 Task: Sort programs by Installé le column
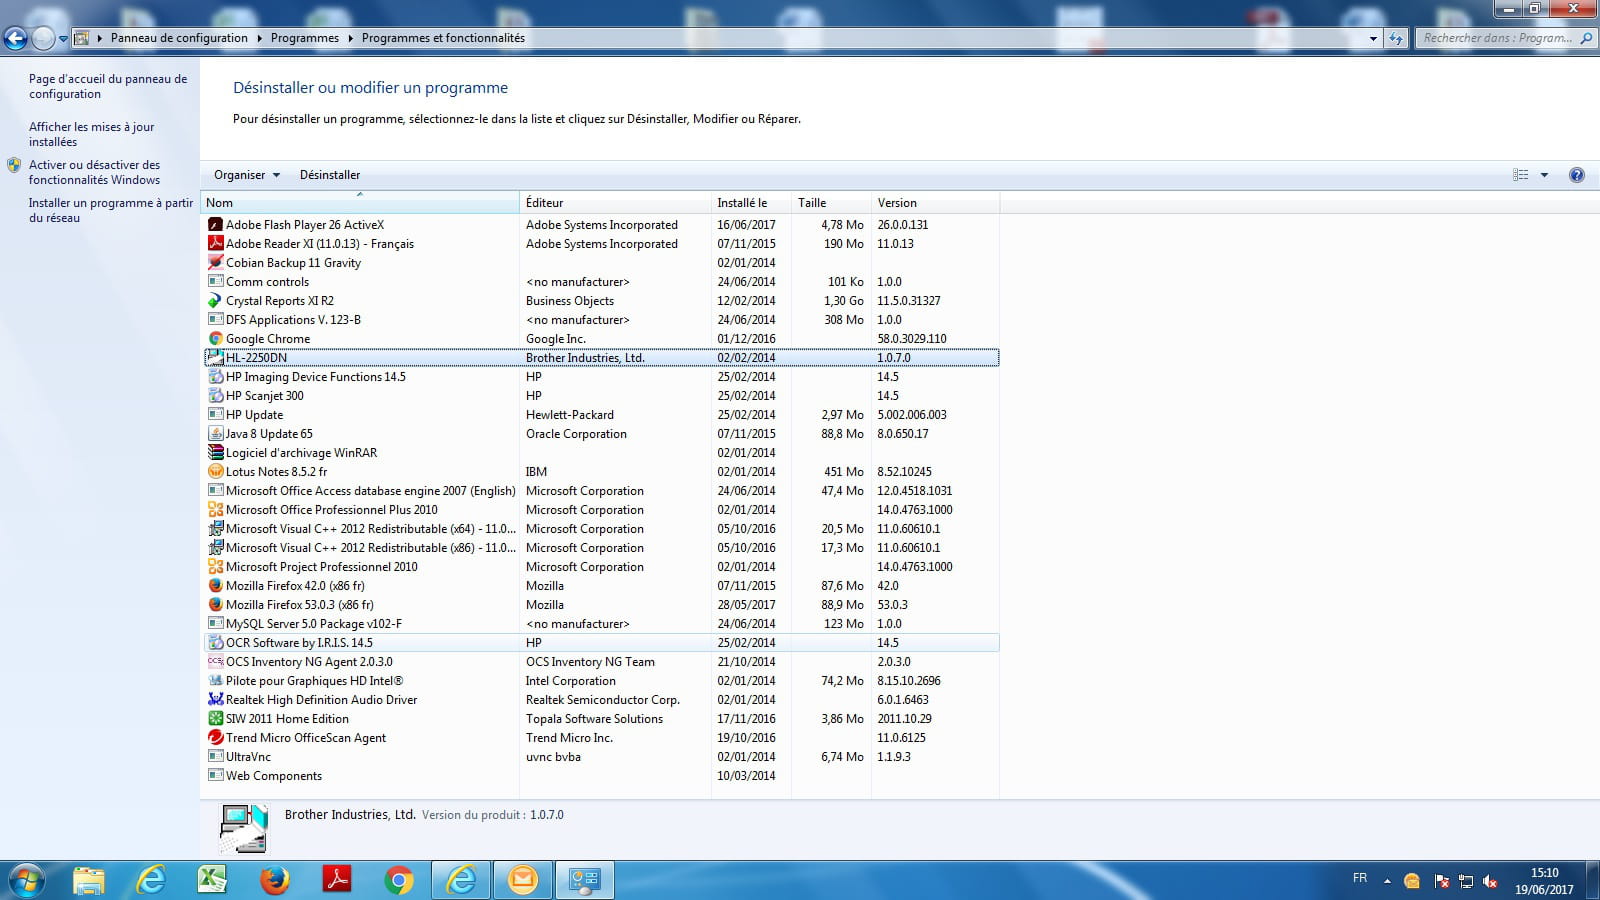pyautogui.click(x=750, y=203)
